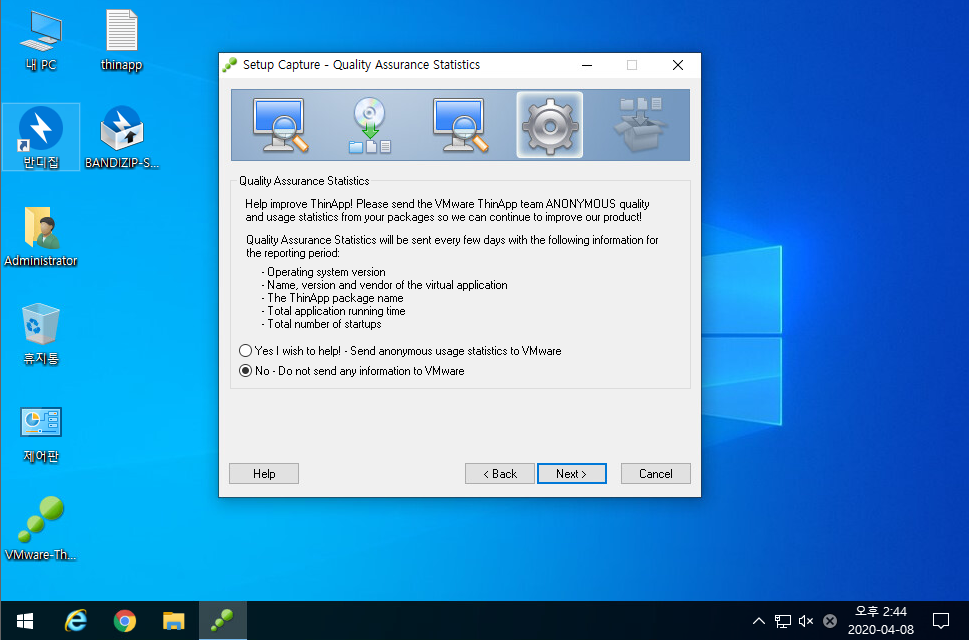The width and height of the screenshot is (969, 640).
Task: Launch Internet Explorer from taskbar
Action: tap(75, 621)
